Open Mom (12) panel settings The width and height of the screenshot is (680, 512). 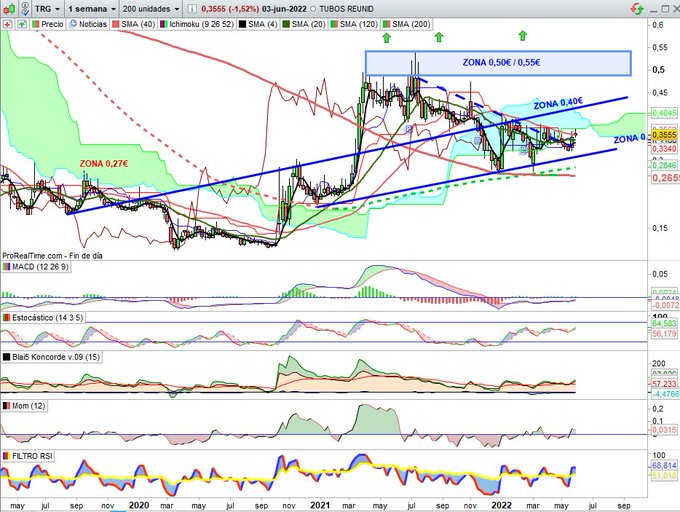[x=25, y=406]
